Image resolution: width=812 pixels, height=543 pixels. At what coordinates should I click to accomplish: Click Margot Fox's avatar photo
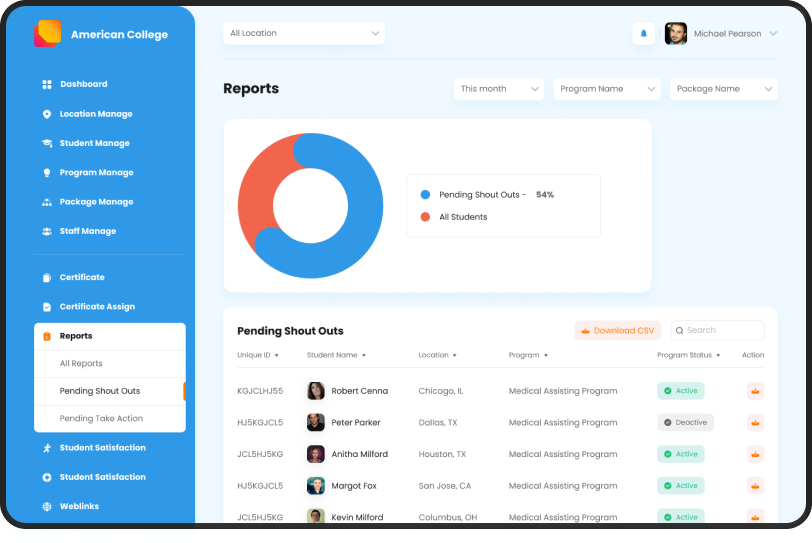click(x=316, y=486)
